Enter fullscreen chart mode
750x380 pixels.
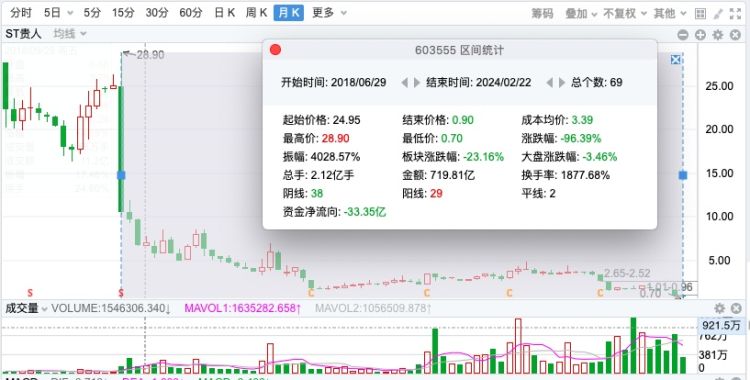tap(735, 13)
